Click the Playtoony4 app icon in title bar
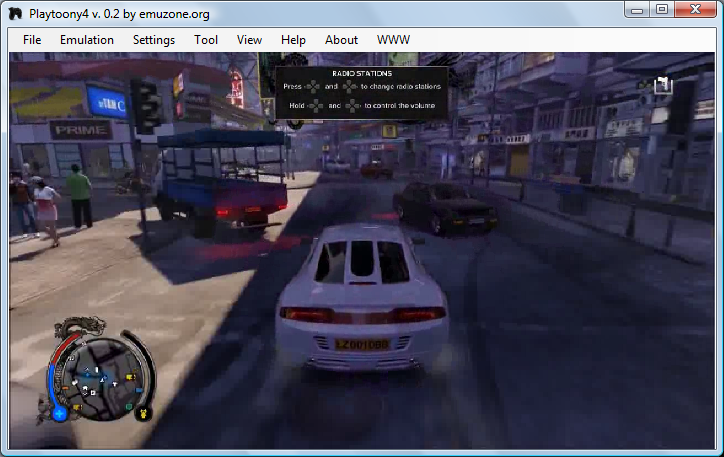 [x=15, y=13]
